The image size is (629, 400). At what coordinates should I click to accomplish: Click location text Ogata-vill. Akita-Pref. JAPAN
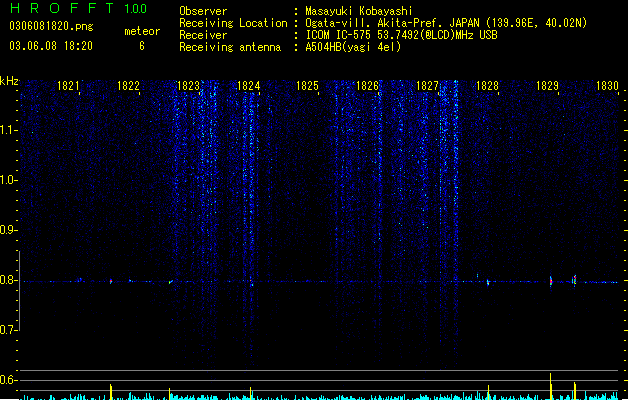pos(394,23)
